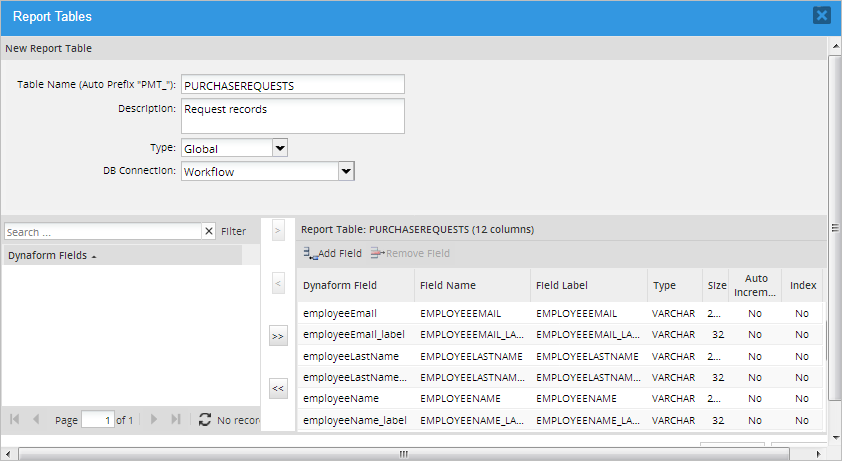
Task: Click the Filter button beside search
Action: click(x=233, y=231)
